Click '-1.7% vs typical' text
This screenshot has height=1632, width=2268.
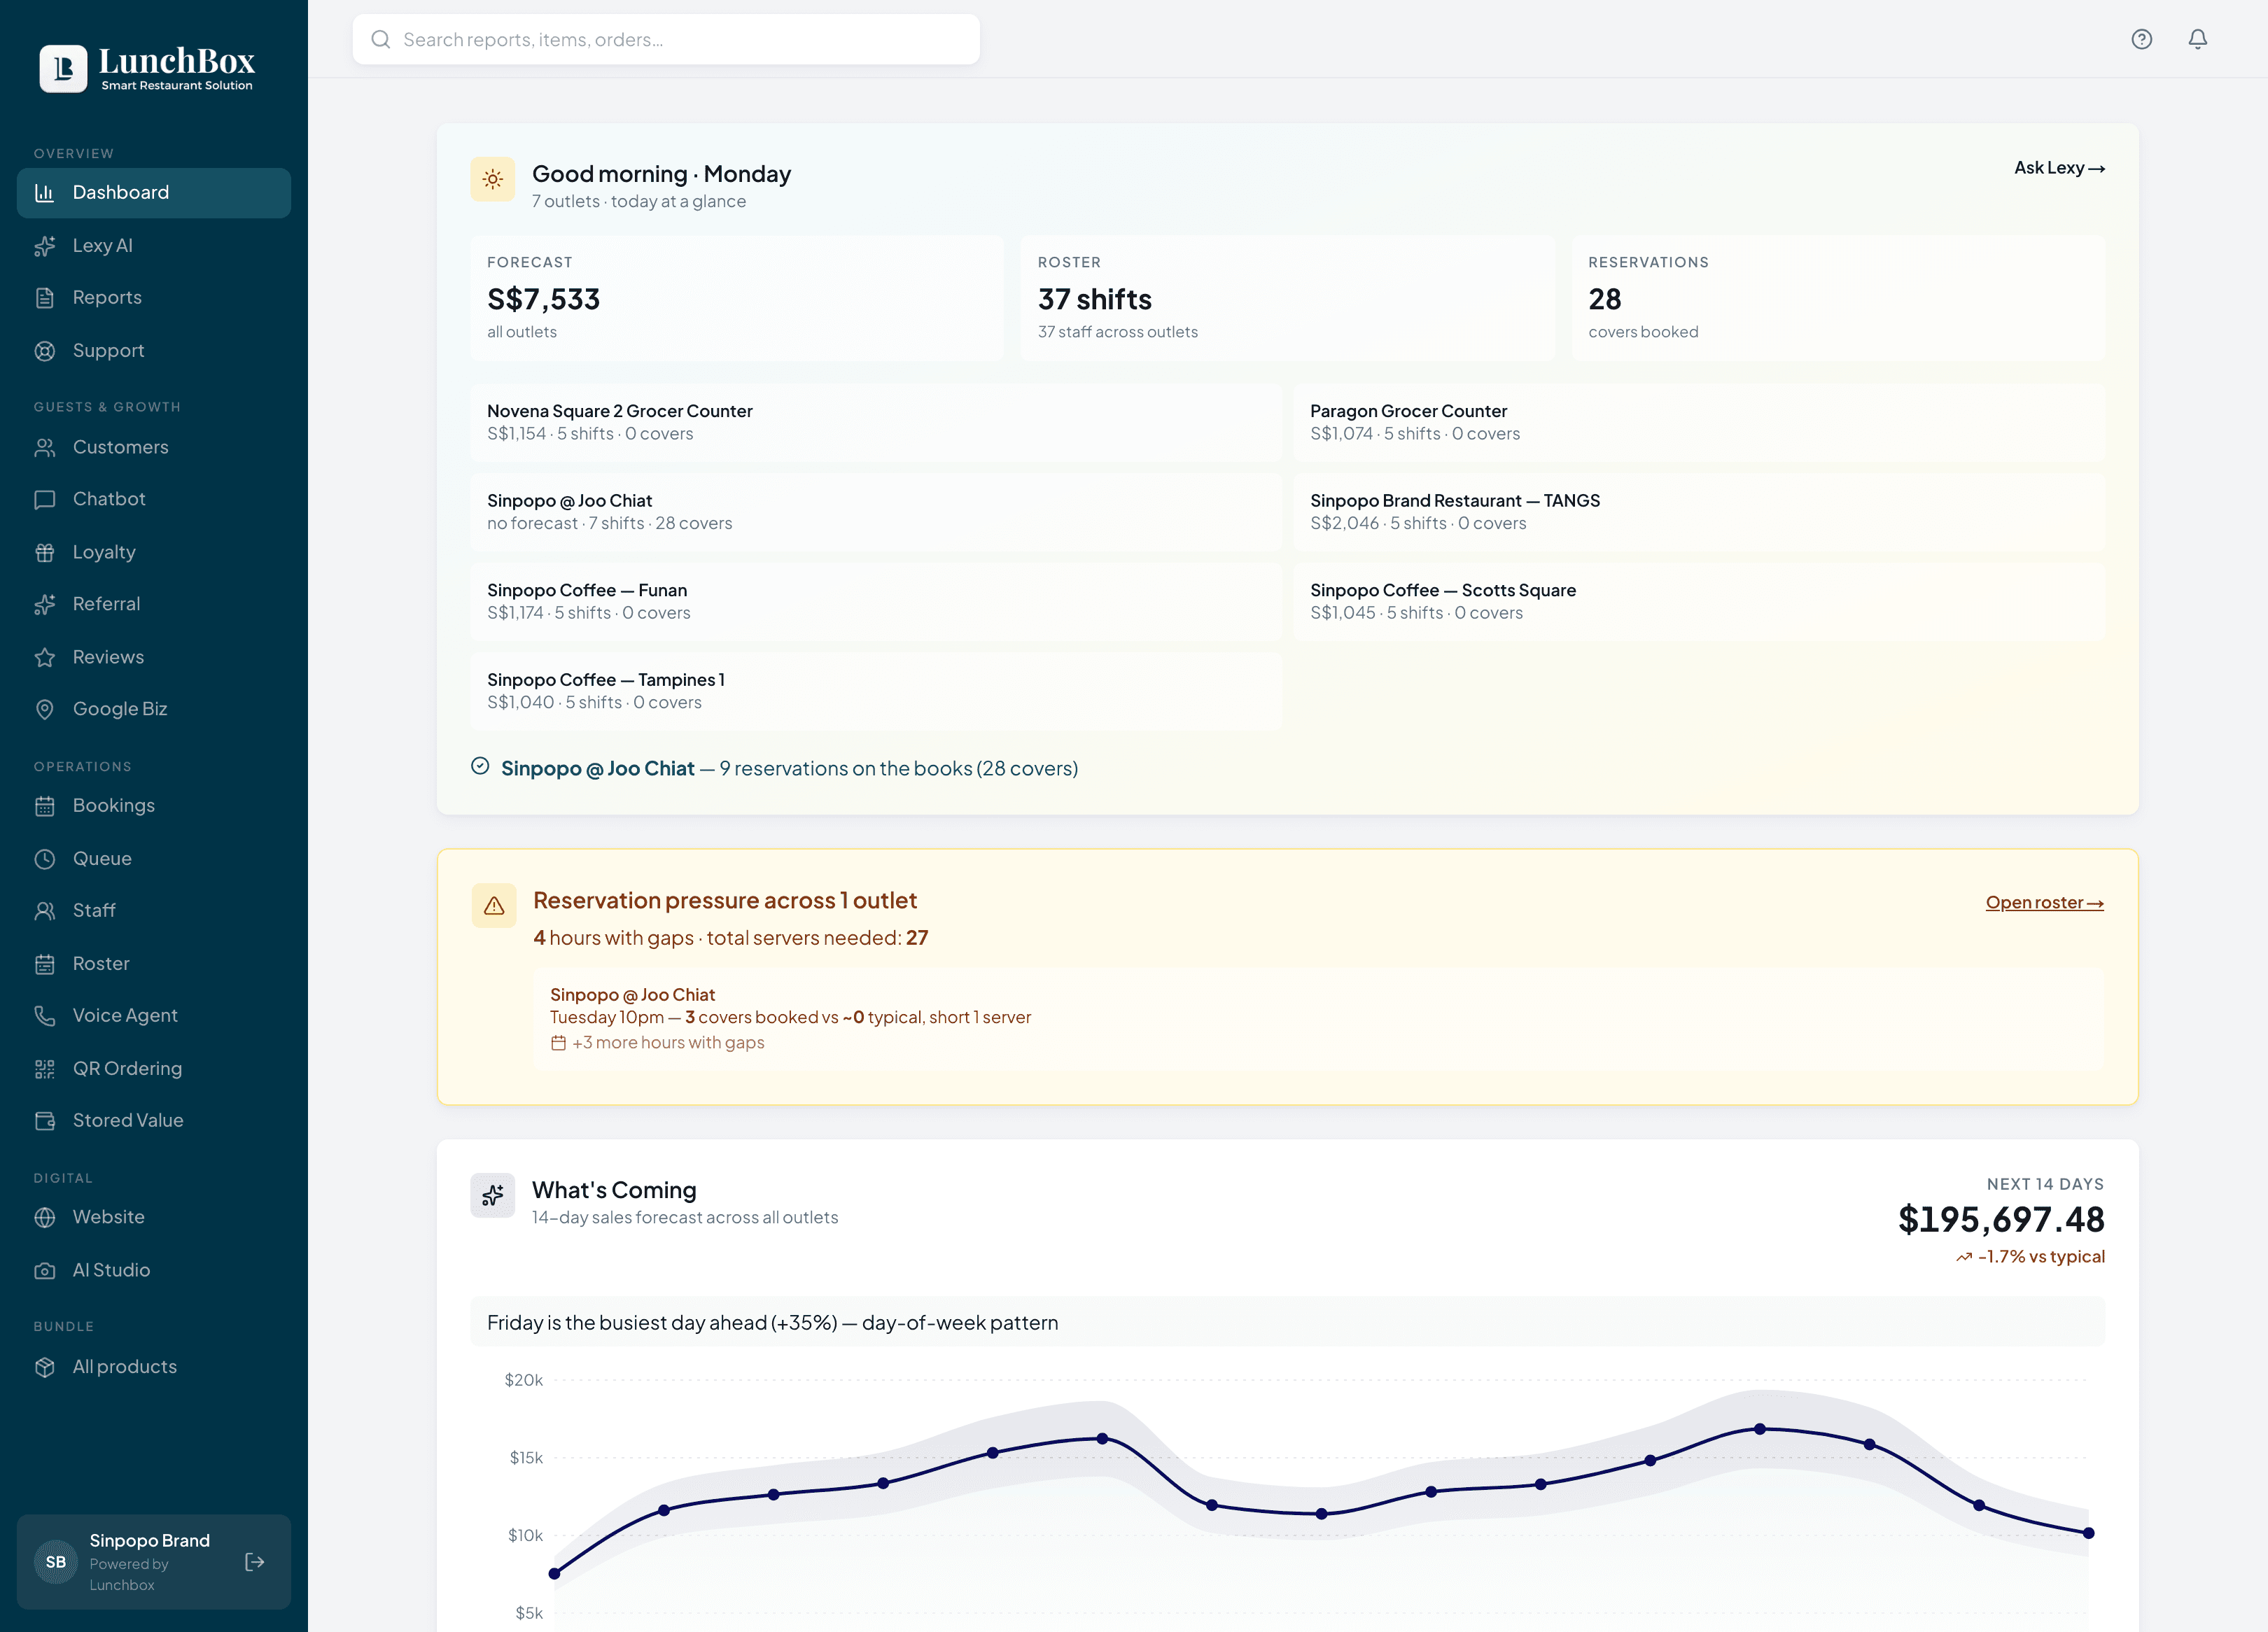2040,1256
